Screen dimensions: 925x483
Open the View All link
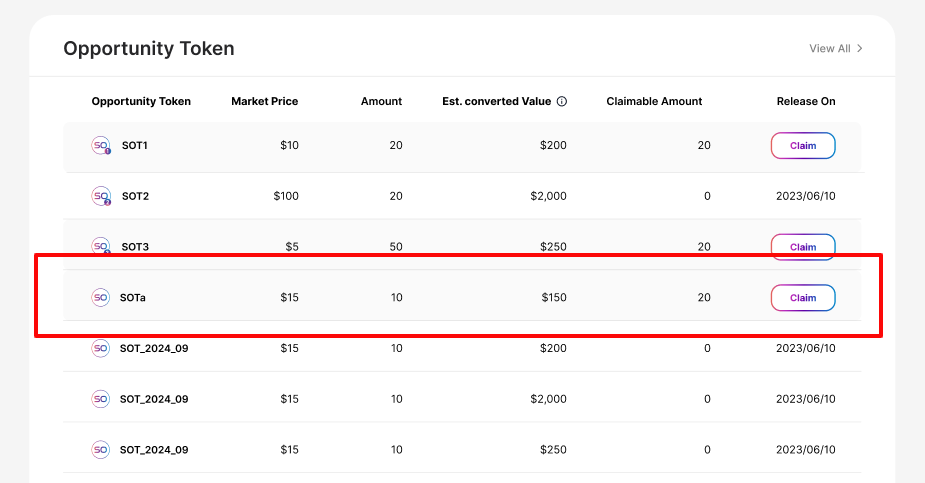coord(835,48)
